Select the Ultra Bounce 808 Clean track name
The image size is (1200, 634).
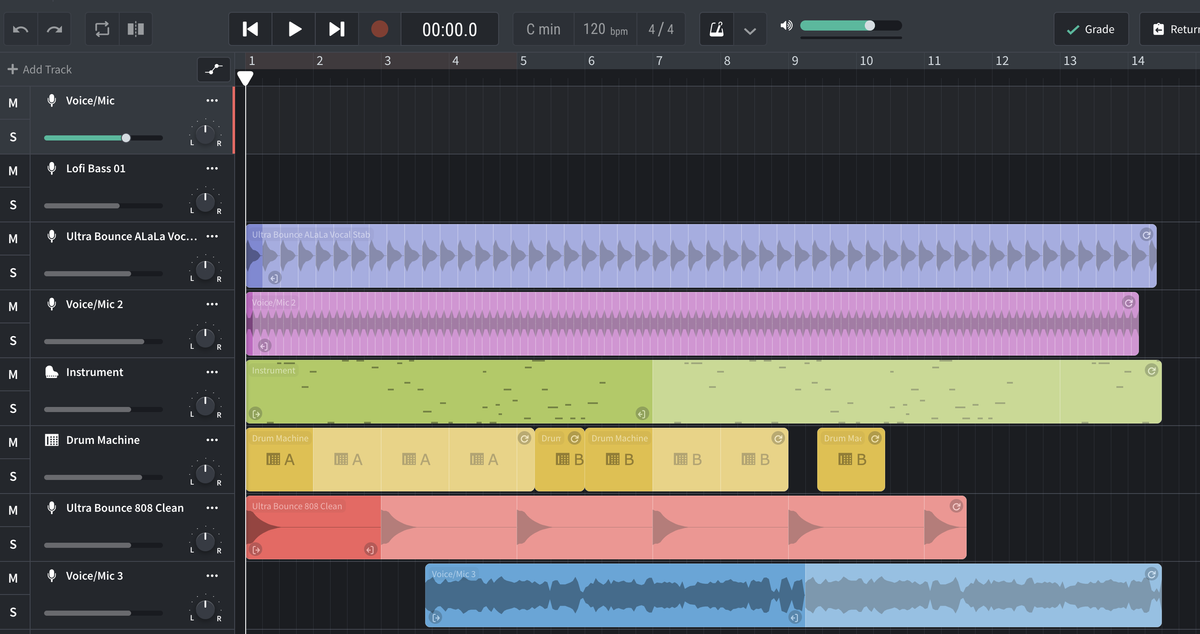(125, 508)
